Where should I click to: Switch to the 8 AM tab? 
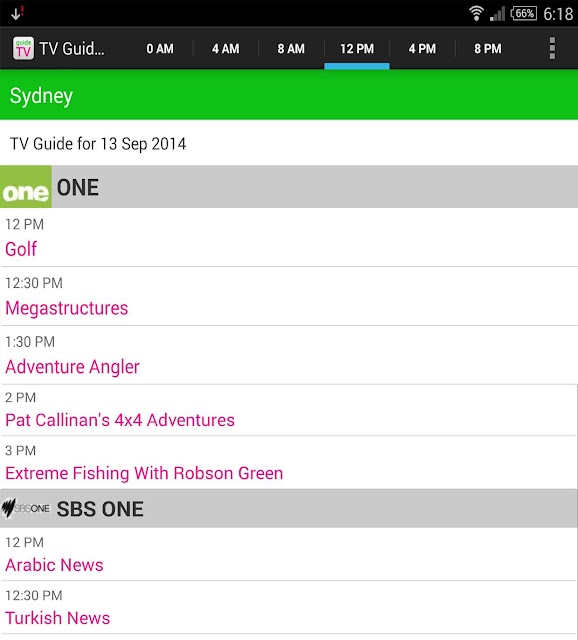click(291, 49)
